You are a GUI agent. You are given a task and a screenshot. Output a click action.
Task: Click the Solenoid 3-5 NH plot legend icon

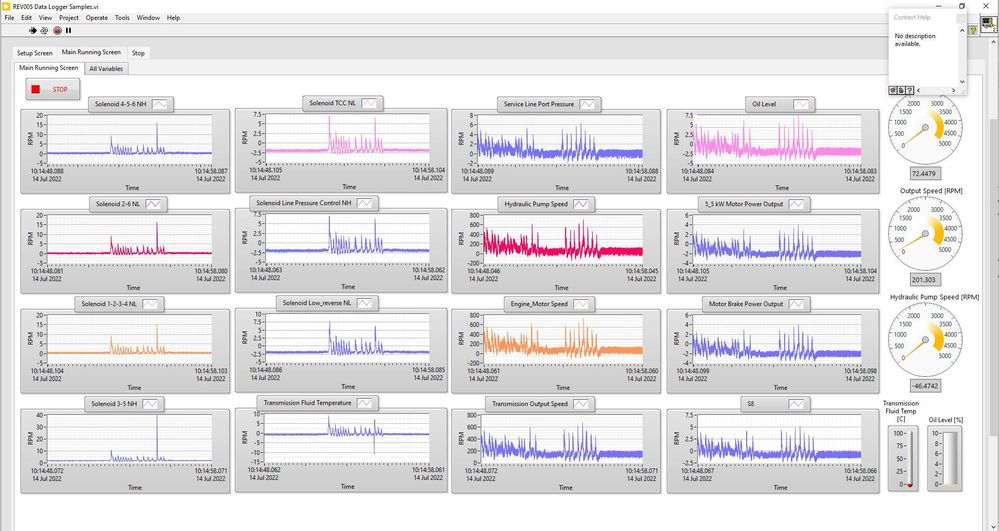(x=150, y=404)
